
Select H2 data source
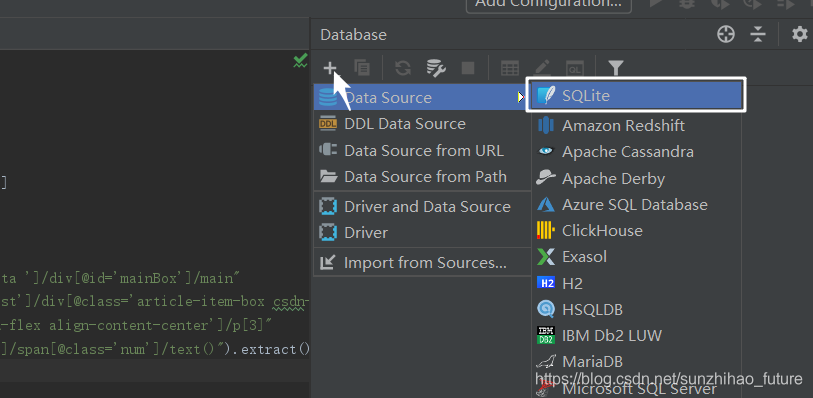(636, 283)
